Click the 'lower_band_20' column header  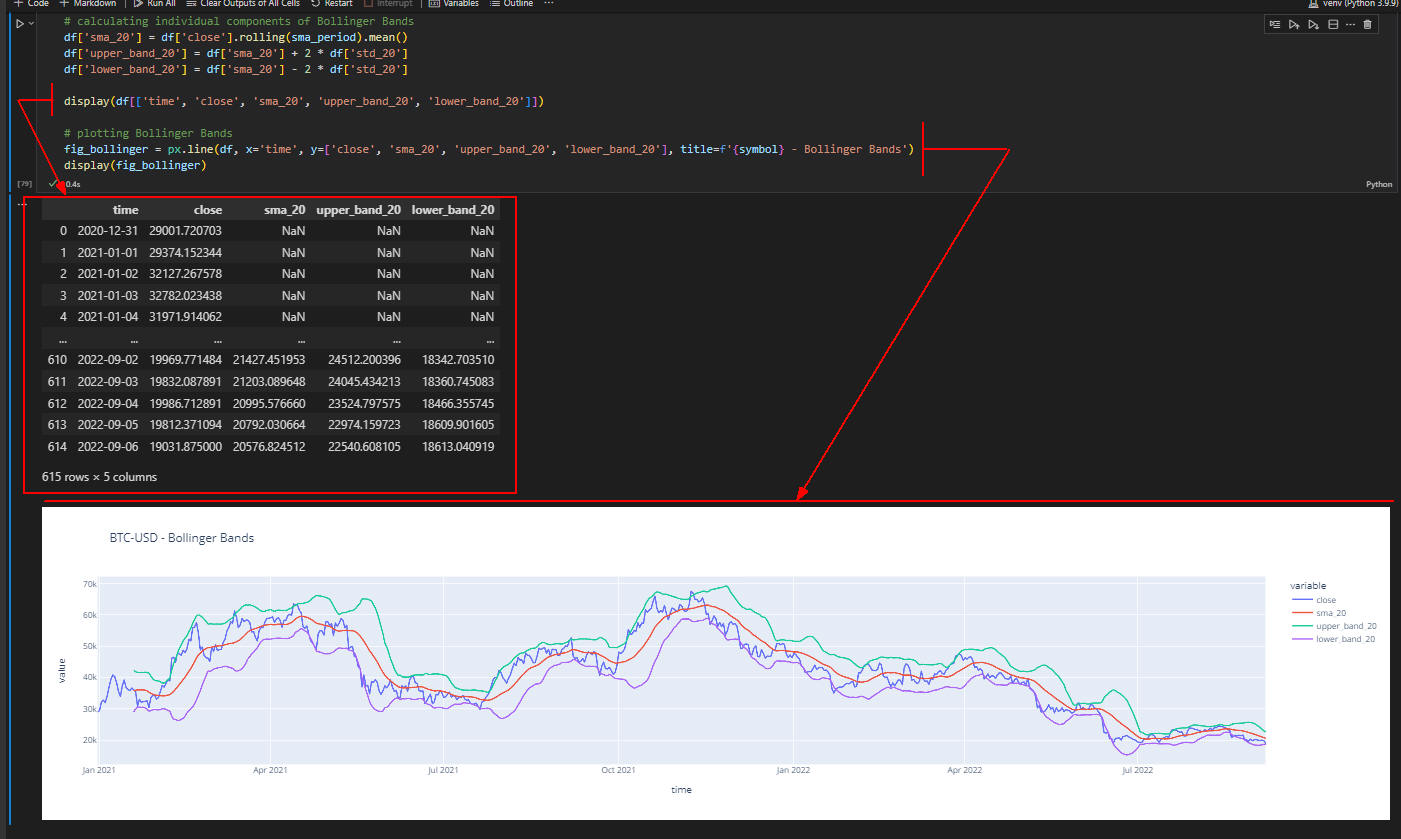tap(452, 210)
